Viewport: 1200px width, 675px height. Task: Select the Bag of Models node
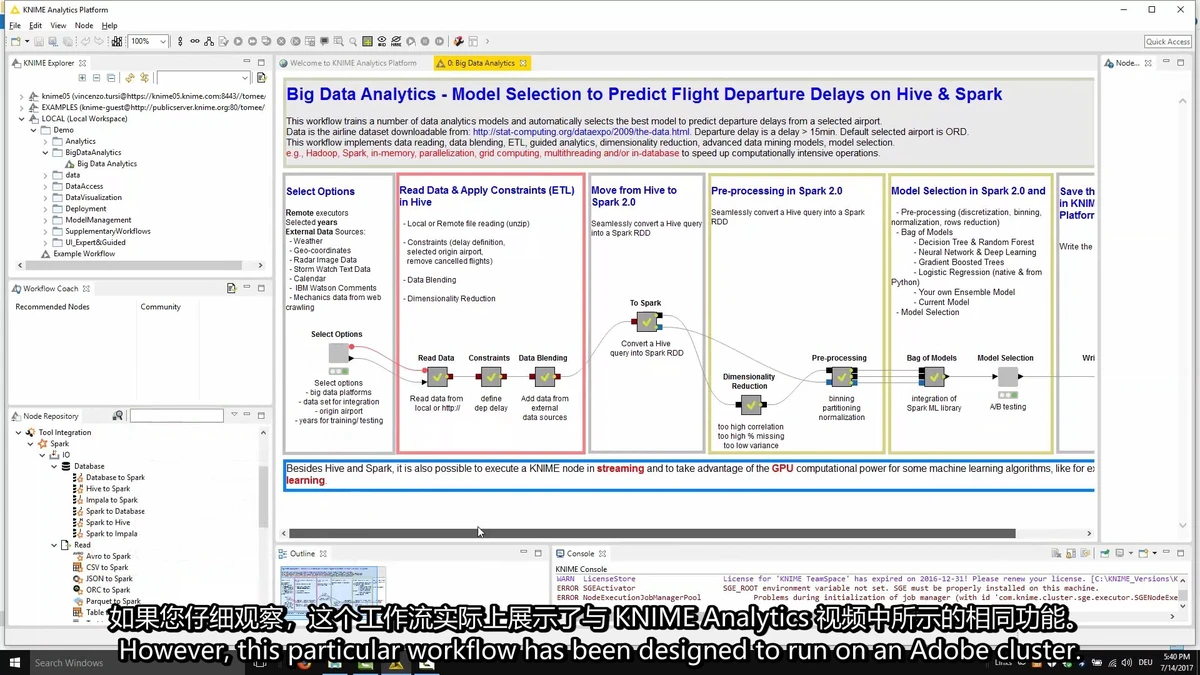coord(933,377)
